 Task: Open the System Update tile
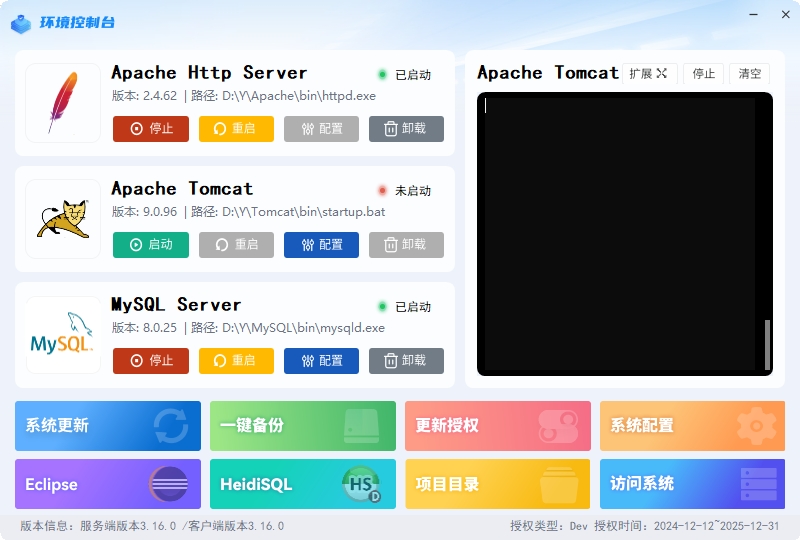pyautogui.click(x=108, y=426)
